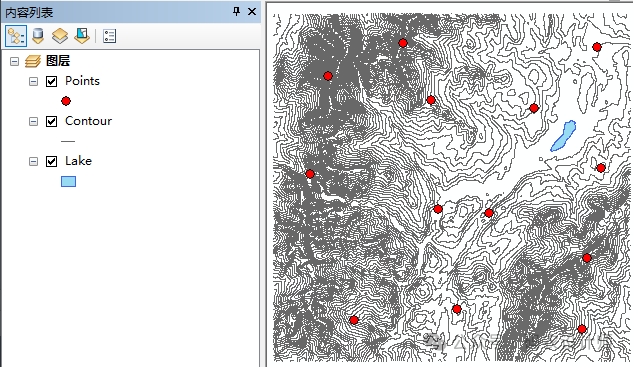Image resolution: width=633 pixels, height=367 pixels.
Task: Select the Lake layer name
Action: pyautogui.click(x=78, y=161)
